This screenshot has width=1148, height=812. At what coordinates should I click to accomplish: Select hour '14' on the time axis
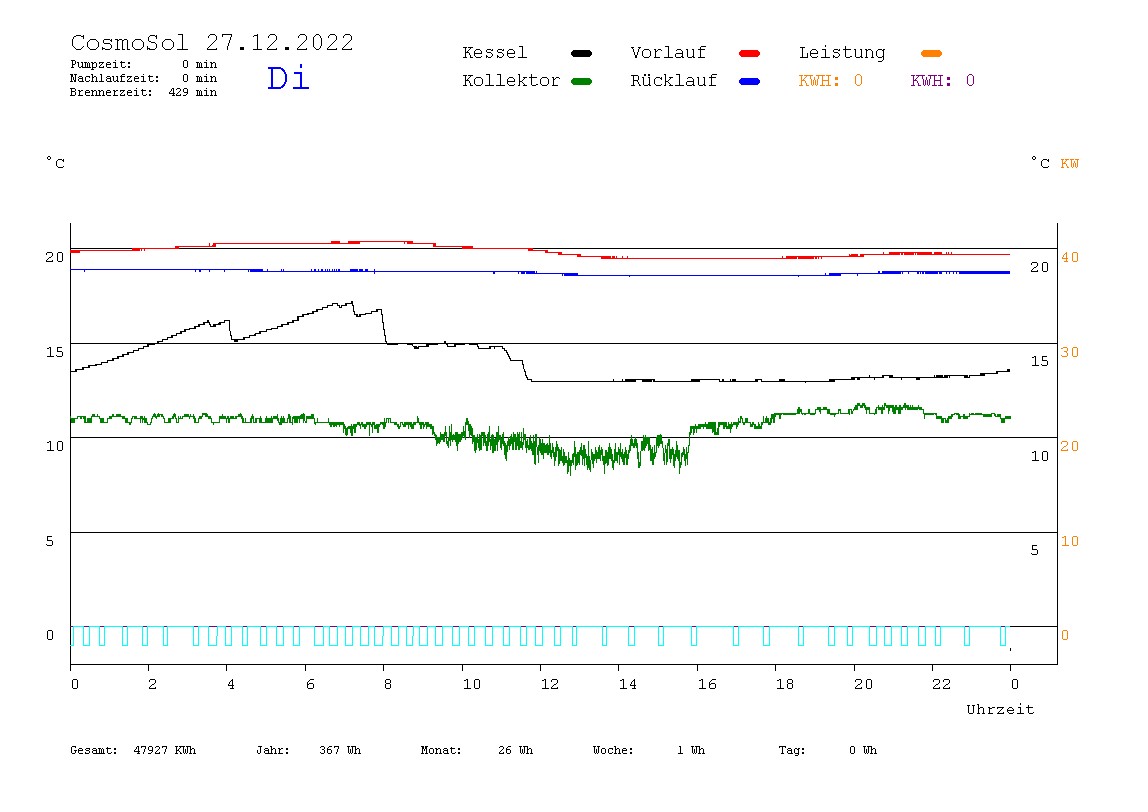(627, 685)
